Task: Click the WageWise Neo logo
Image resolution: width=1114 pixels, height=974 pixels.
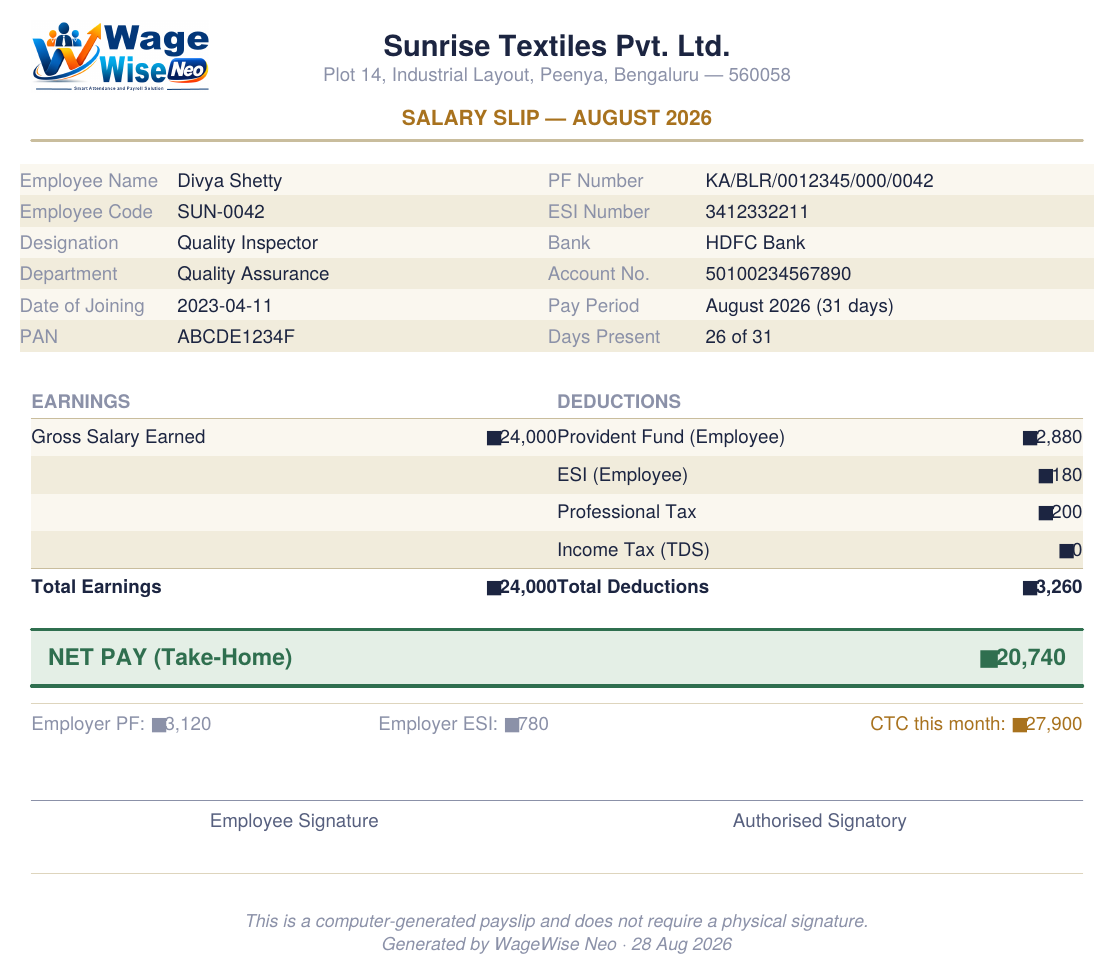Action: click(121, 56)
